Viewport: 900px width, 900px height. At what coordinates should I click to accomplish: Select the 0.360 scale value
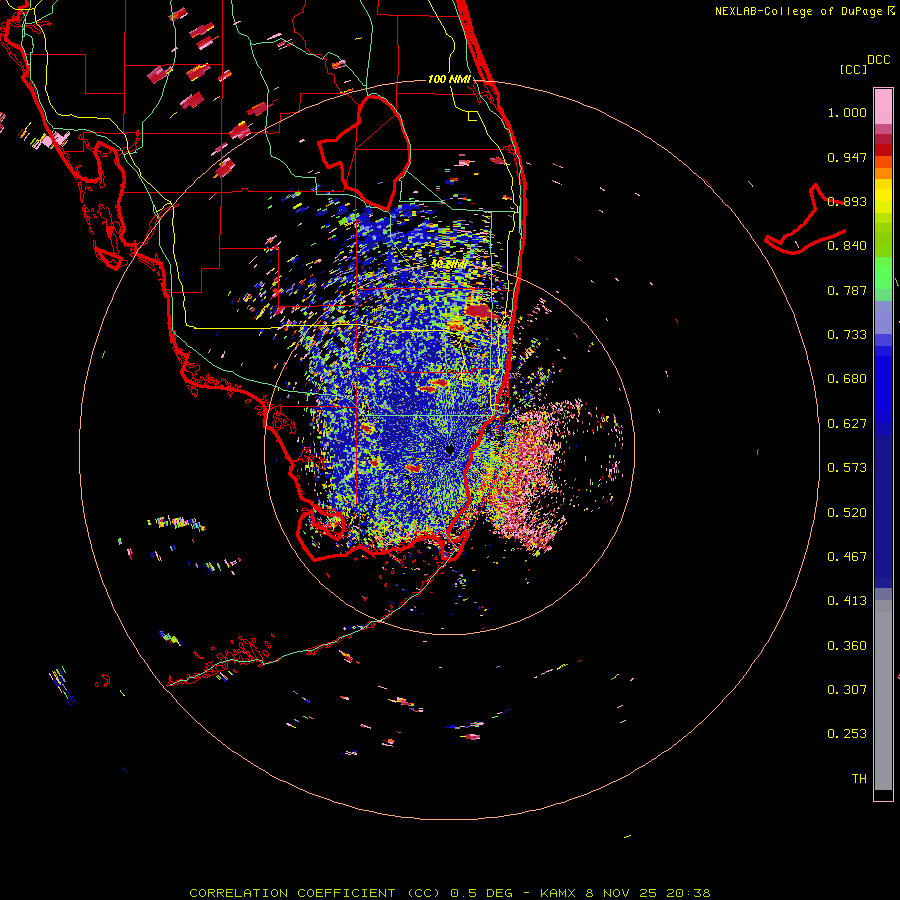847,646
